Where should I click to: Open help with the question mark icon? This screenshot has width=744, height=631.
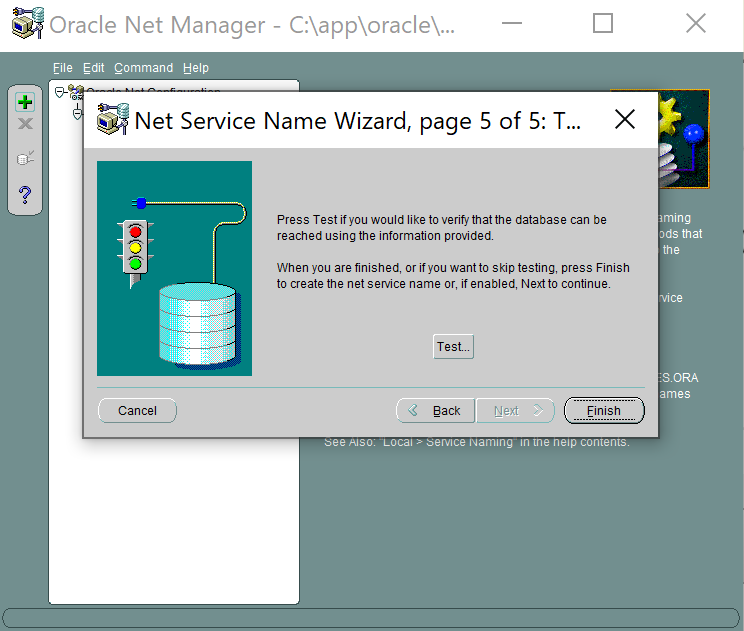(26, 194)
